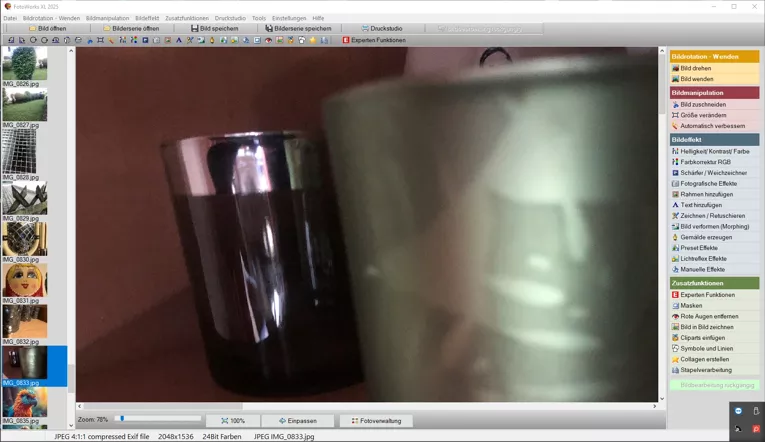
Task: Choose Rote Augen entfernen tool
Action: (x=709, y=316)
